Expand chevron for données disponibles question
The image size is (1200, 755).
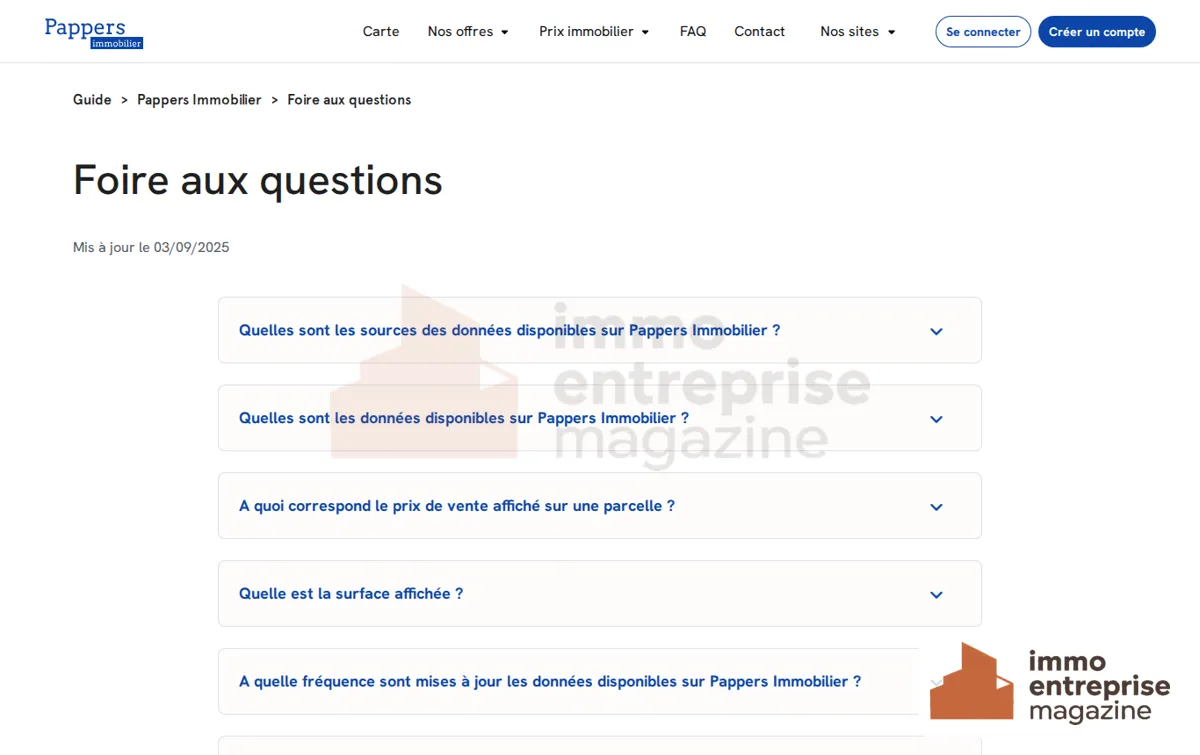[x=936, y=419]
